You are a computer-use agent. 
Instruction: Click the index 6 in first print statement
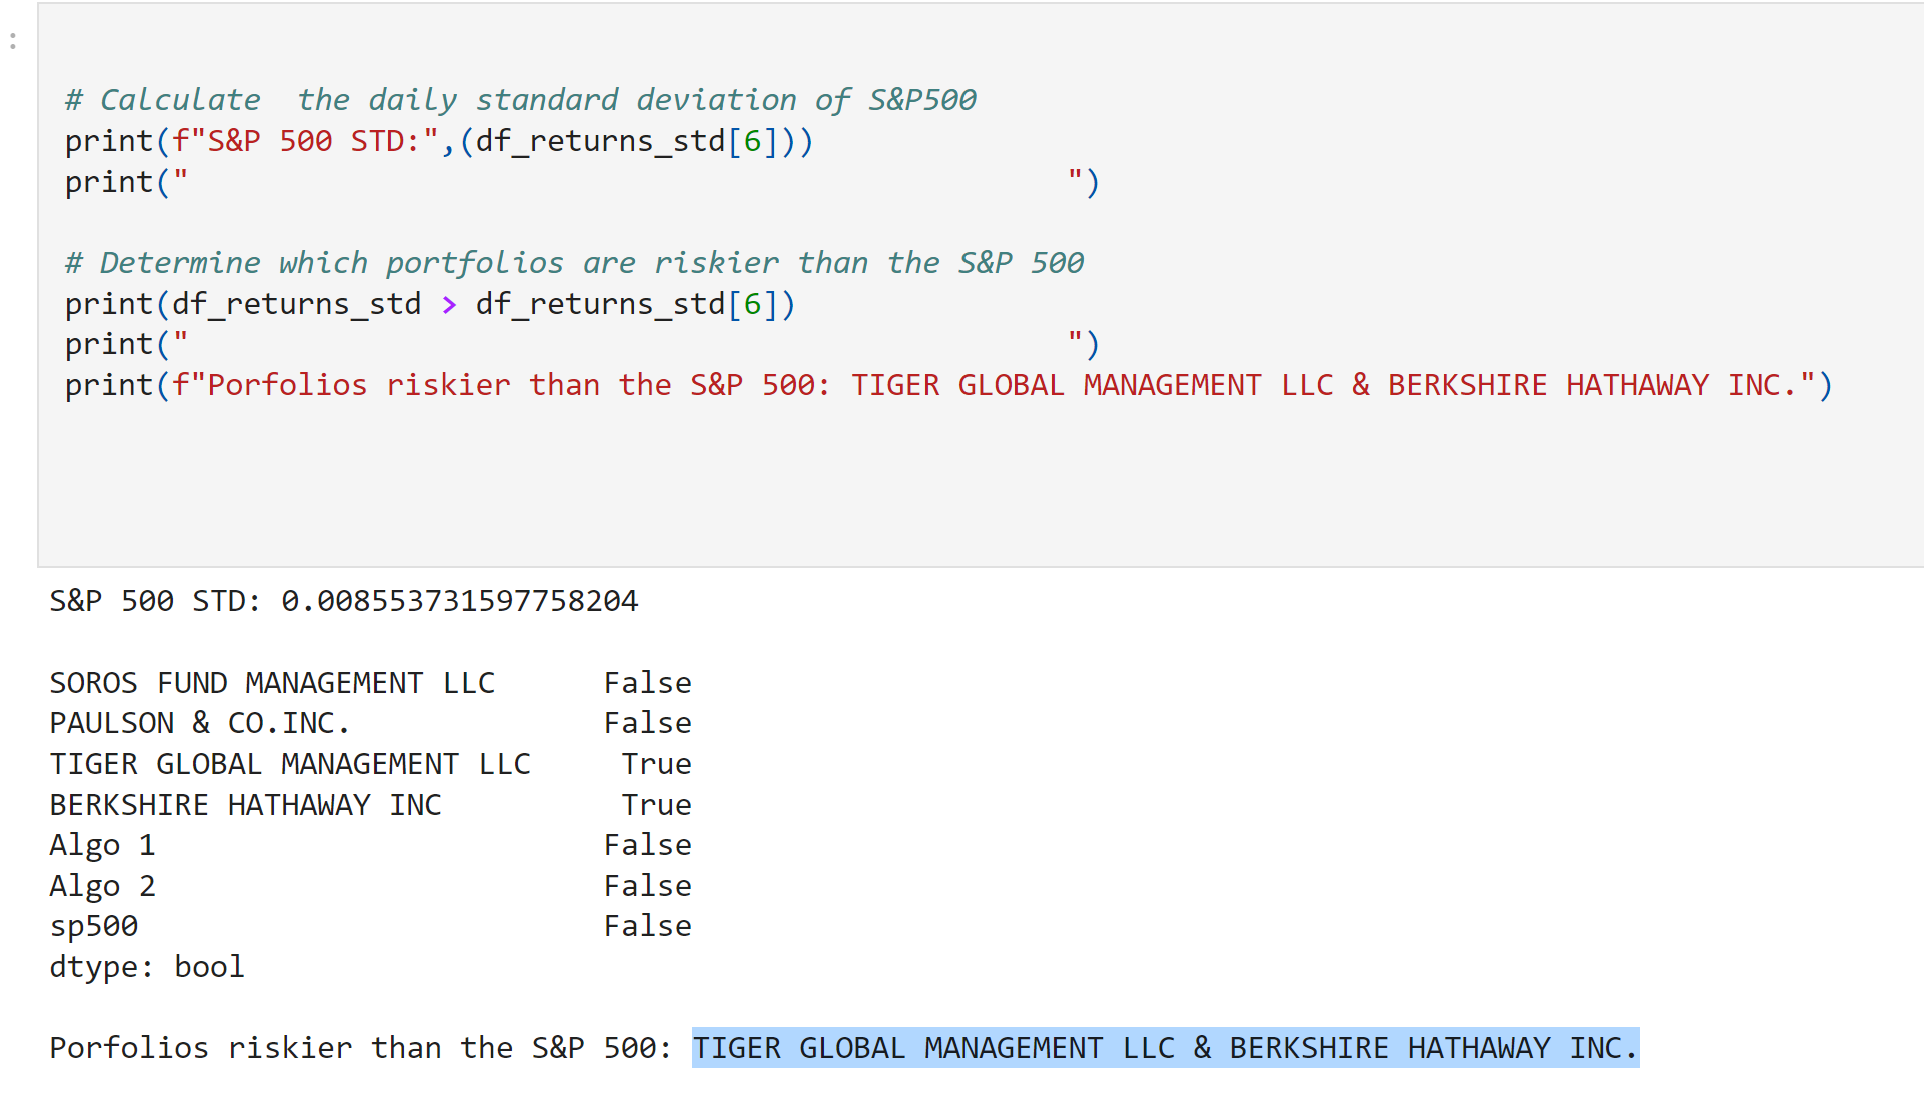tap(753, 141)
